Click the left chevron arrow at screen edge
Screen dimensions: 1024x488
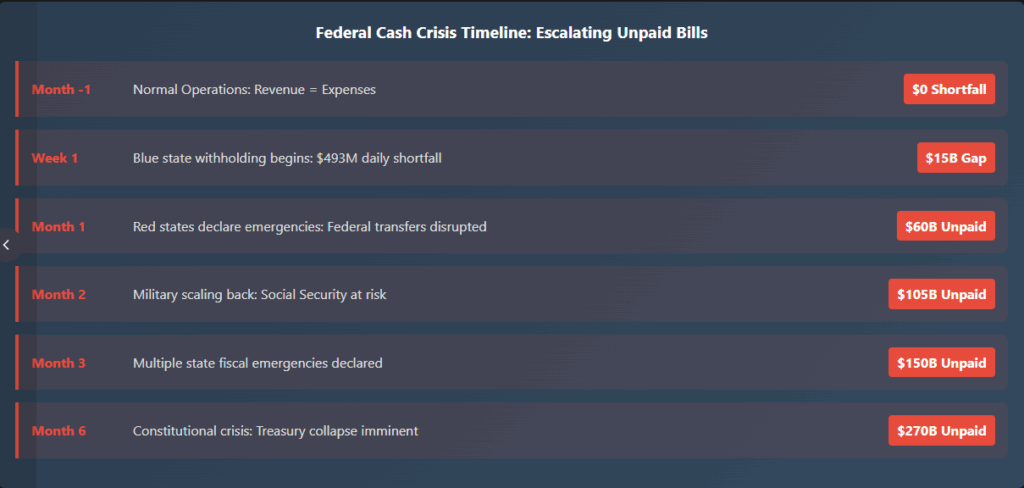[7, 245]
